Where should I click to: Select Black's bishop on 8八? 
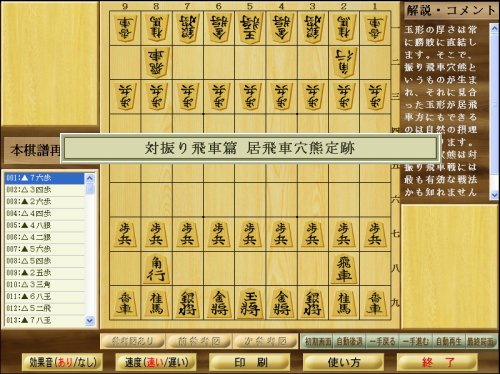point(156,269)
